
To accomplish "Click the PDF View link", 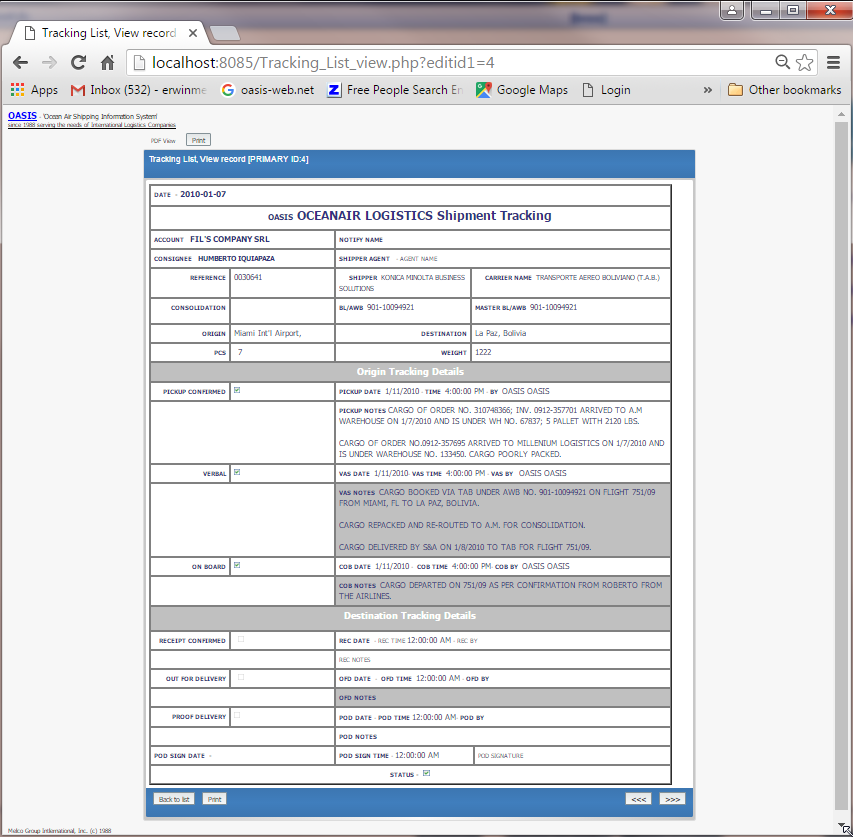I will [163, 141].
